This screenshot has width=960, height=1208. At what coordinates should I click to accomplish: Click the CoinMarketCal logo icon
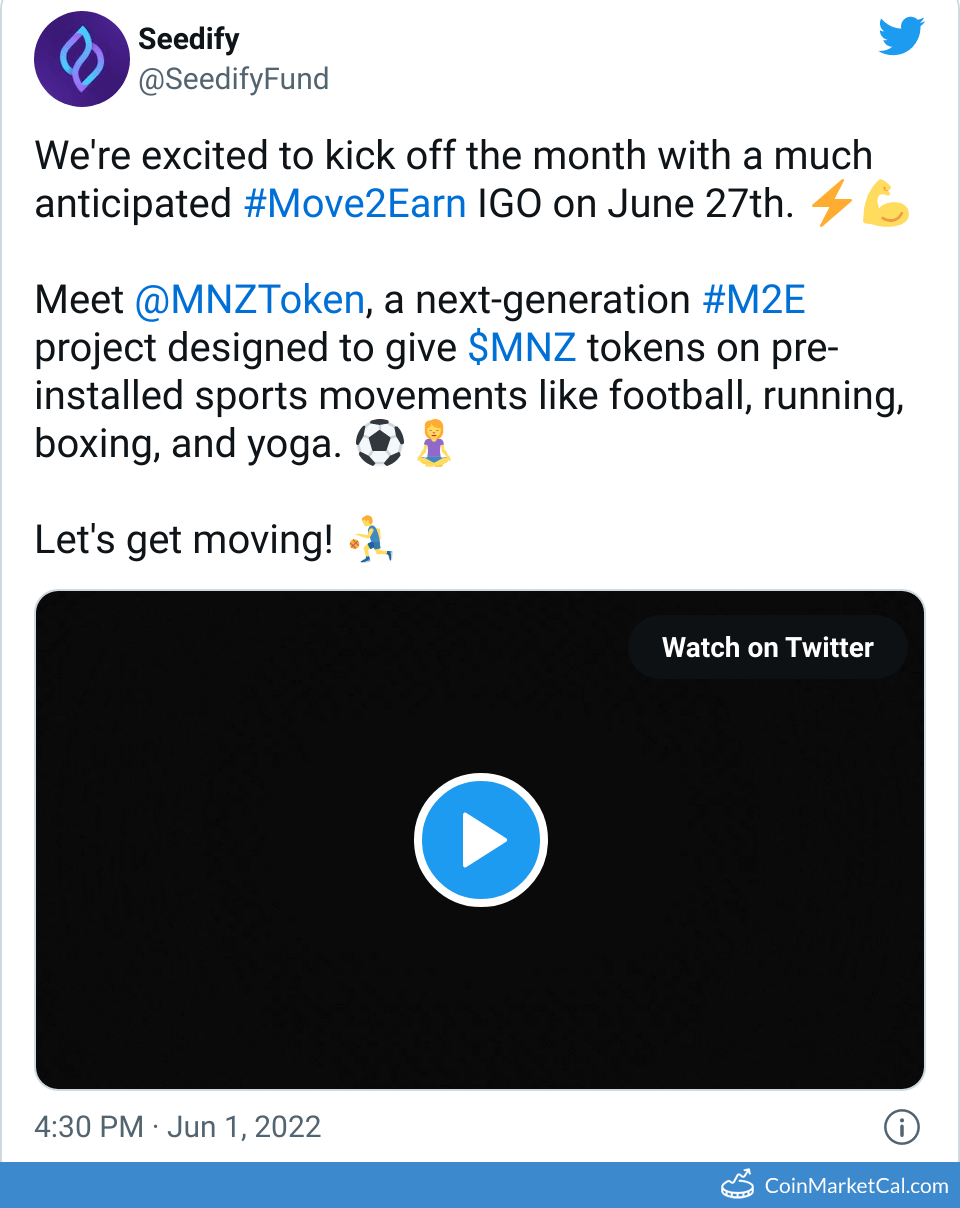[738, 1185]
